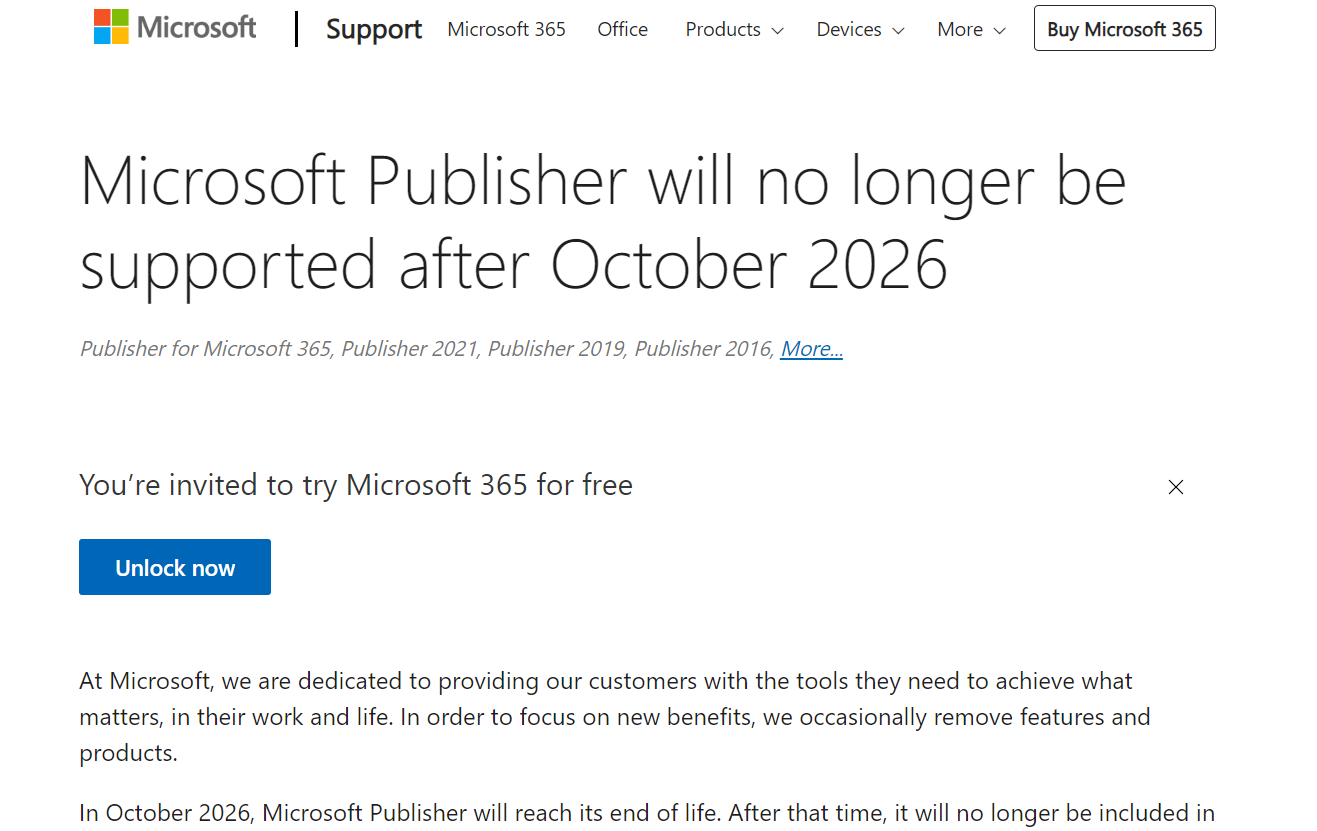Click the Buy Microsoft 365 button
Viewport: 1317px width, 831px height.
(x=1124, y=28)
